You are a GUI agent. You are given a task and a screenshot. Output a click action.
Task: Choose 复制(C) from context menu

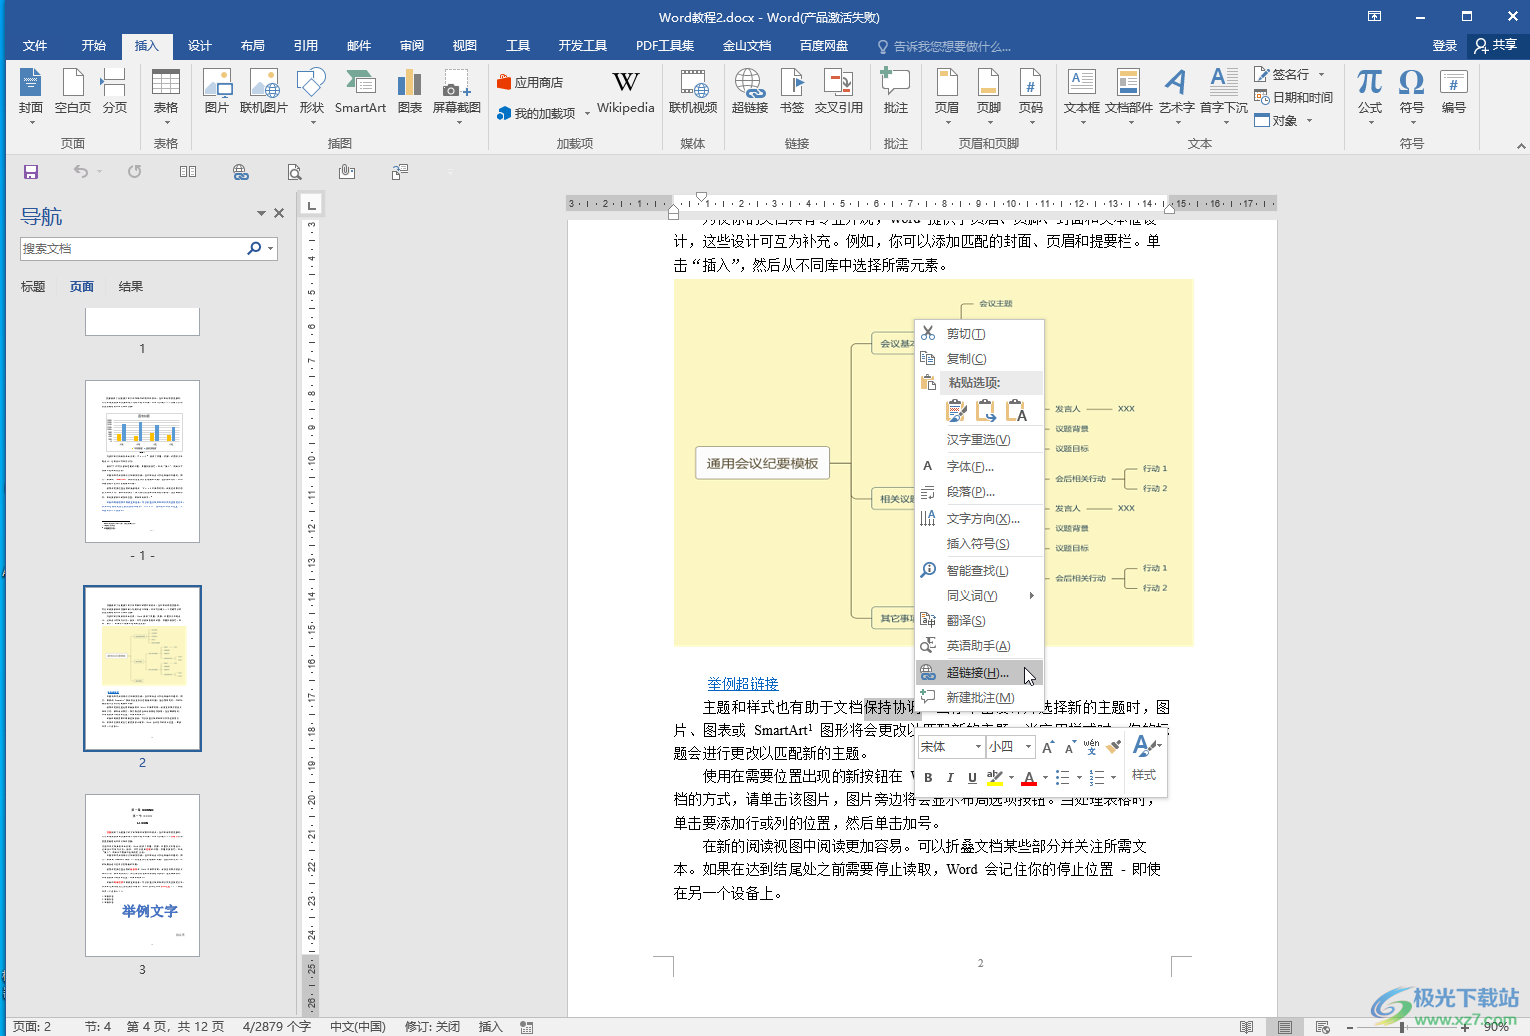point(980,359)
